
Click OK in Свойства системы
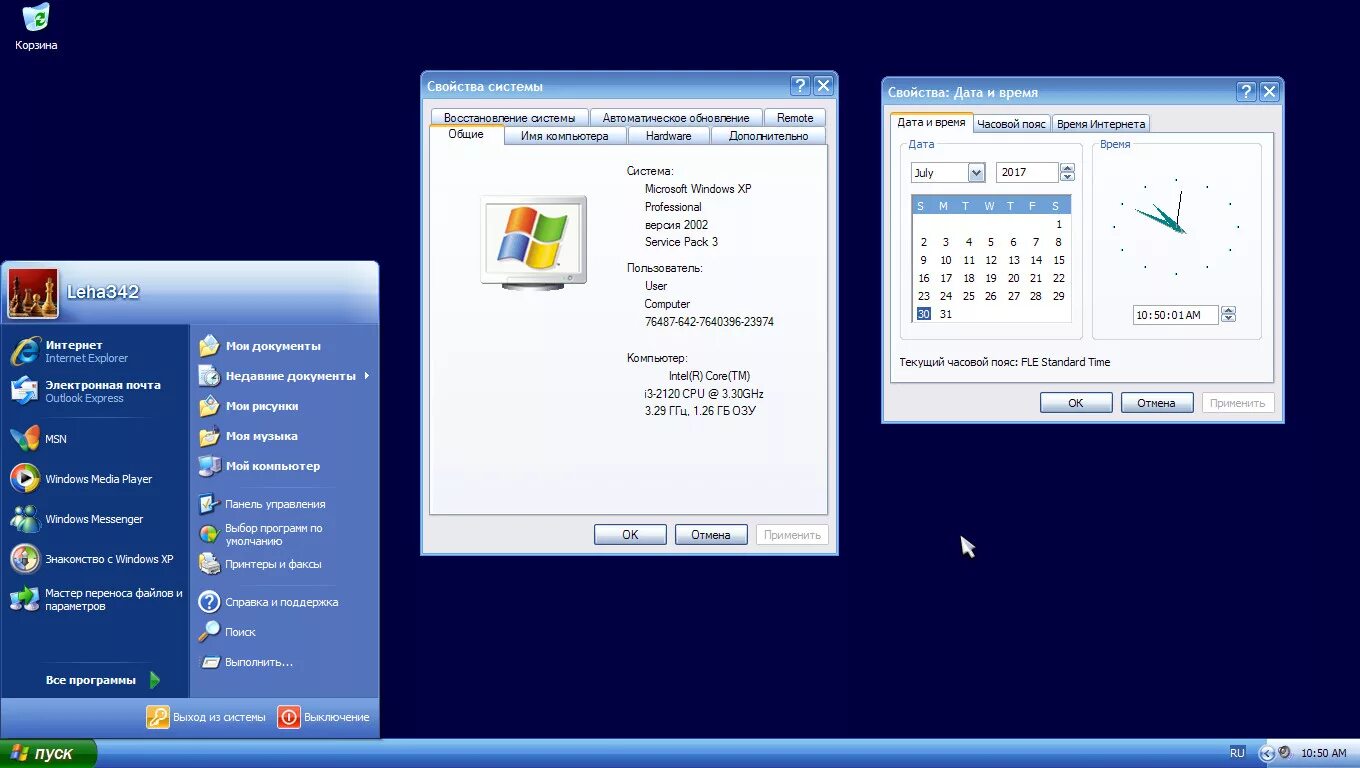click(x=630, y=535)
